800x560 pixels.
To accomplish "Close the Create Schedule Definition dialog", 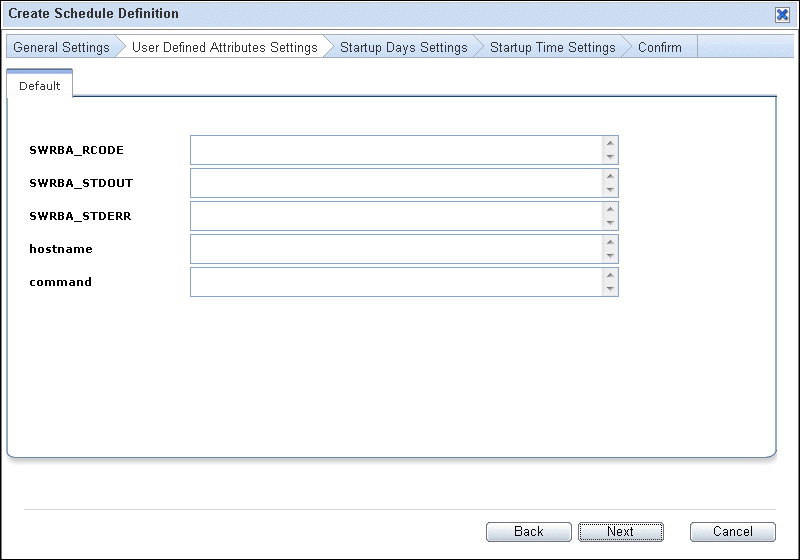I will [782, 14].
